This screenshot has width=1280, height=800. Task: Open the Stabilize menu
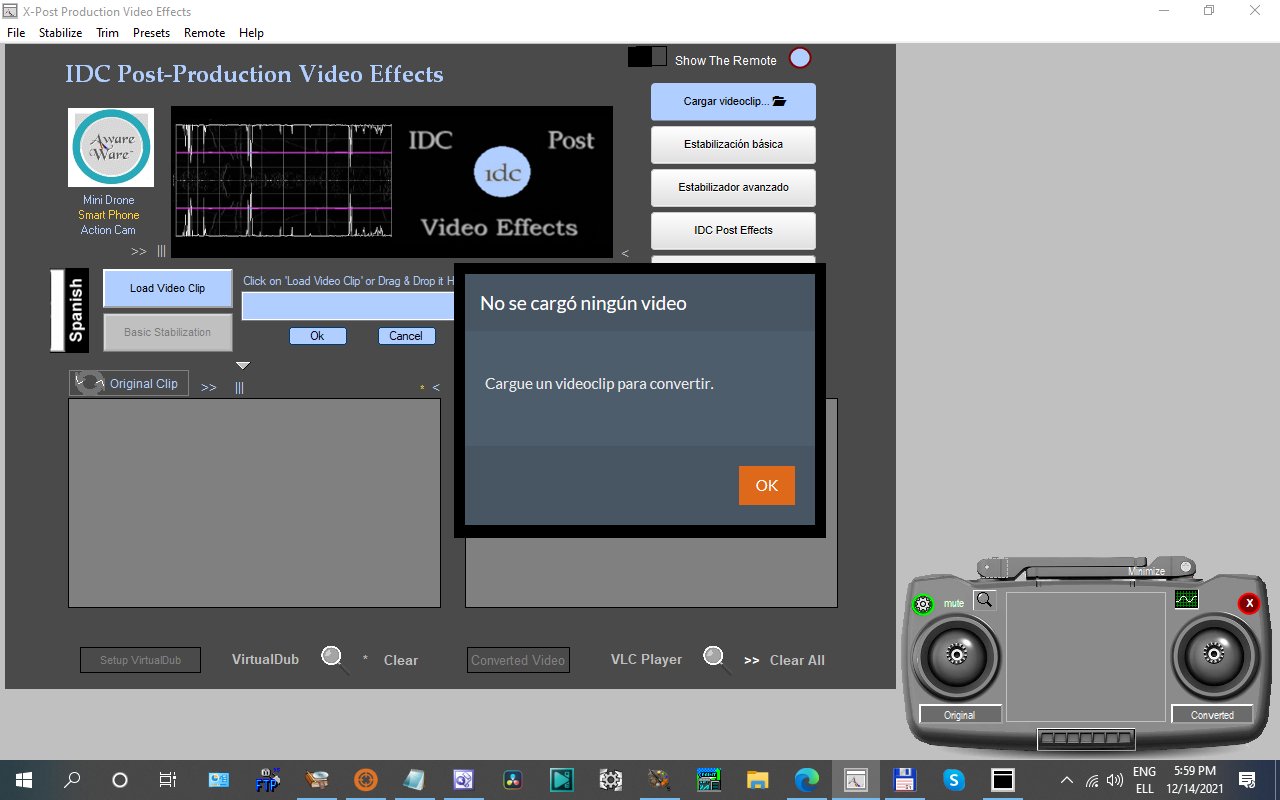coord(60,33)
